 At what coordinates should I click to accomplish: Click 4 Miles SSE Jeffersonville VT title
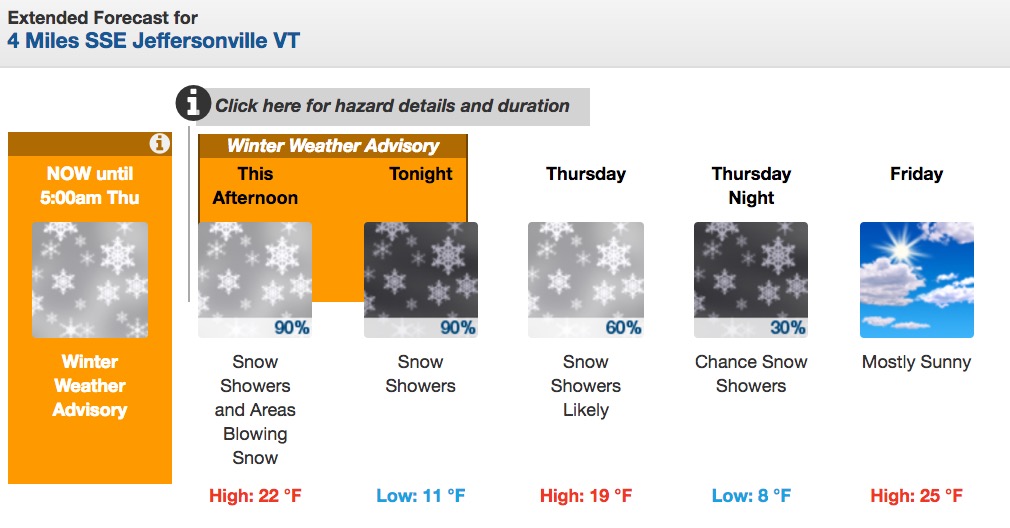tap(153, 41)
